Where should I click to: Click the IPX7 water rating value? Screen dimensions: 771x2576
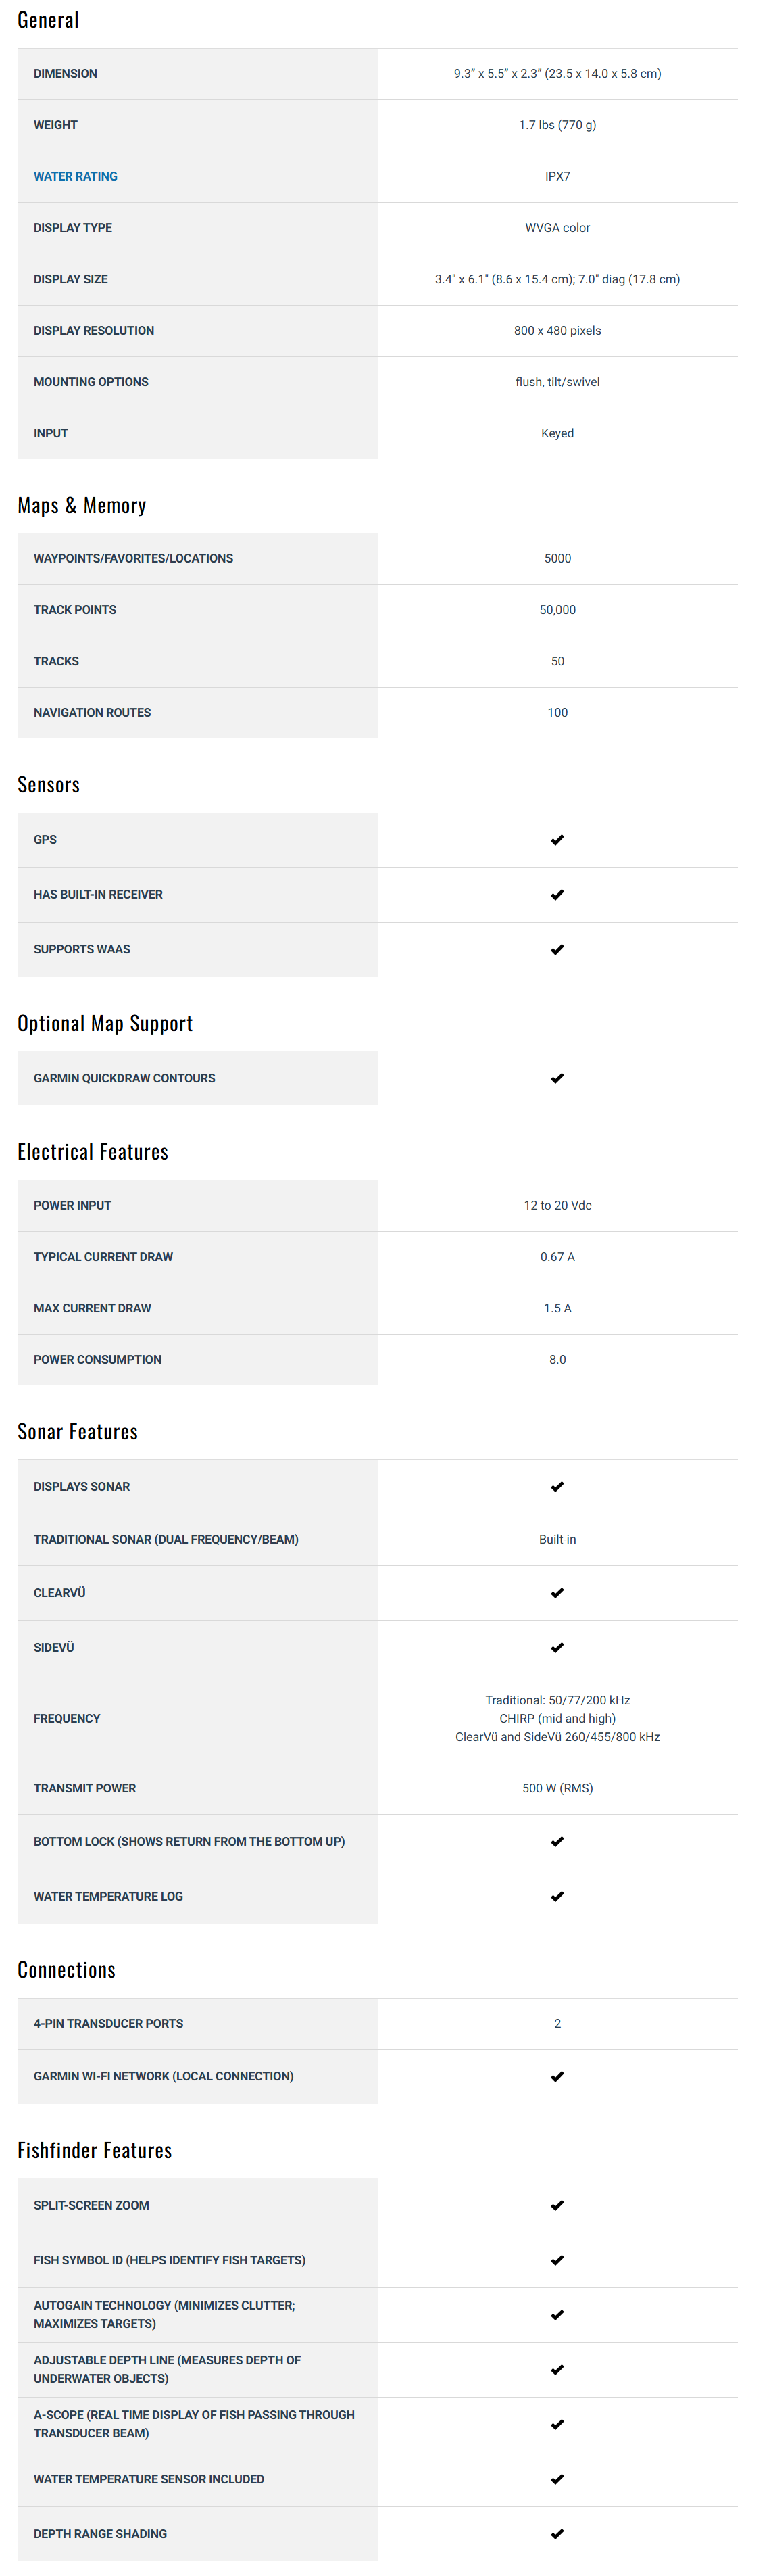557,176
